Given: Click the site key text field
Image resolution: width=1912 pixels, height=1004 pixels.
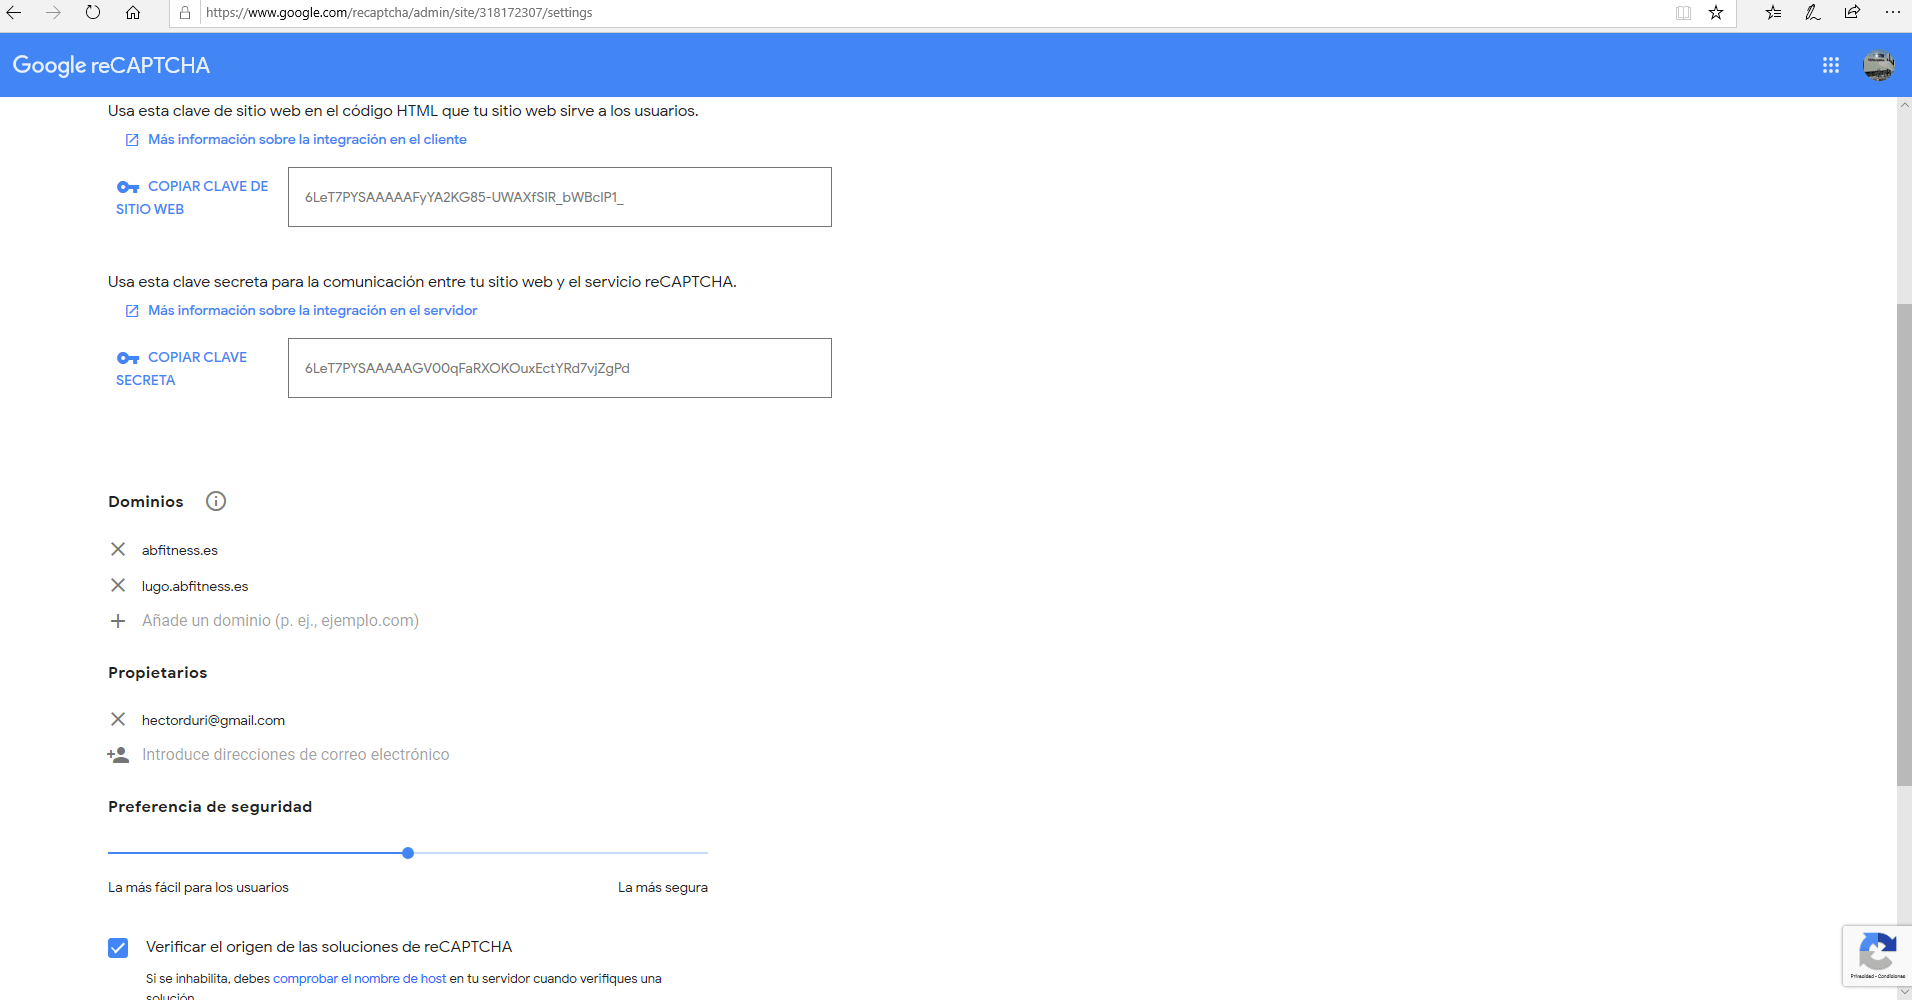Looking at the screenshot, I should [x=560, y=197].
